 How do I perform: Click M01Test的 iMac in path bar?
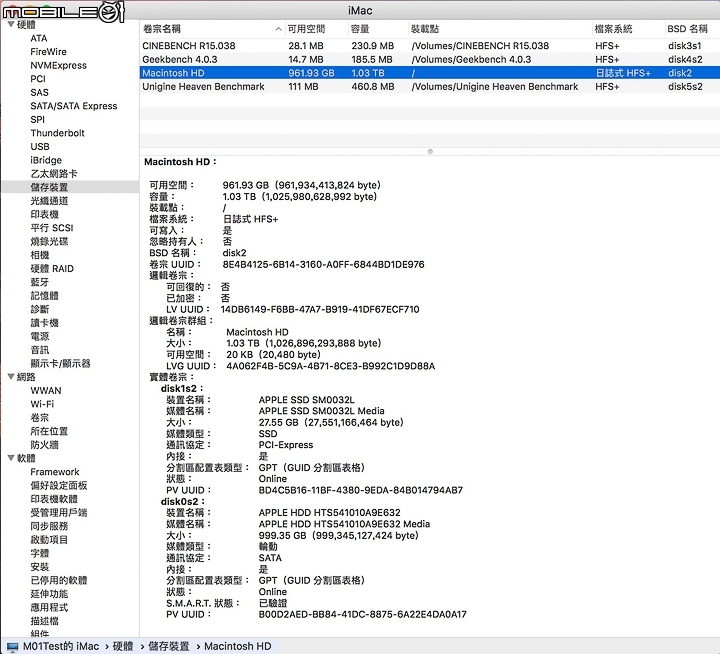[61, 646]
